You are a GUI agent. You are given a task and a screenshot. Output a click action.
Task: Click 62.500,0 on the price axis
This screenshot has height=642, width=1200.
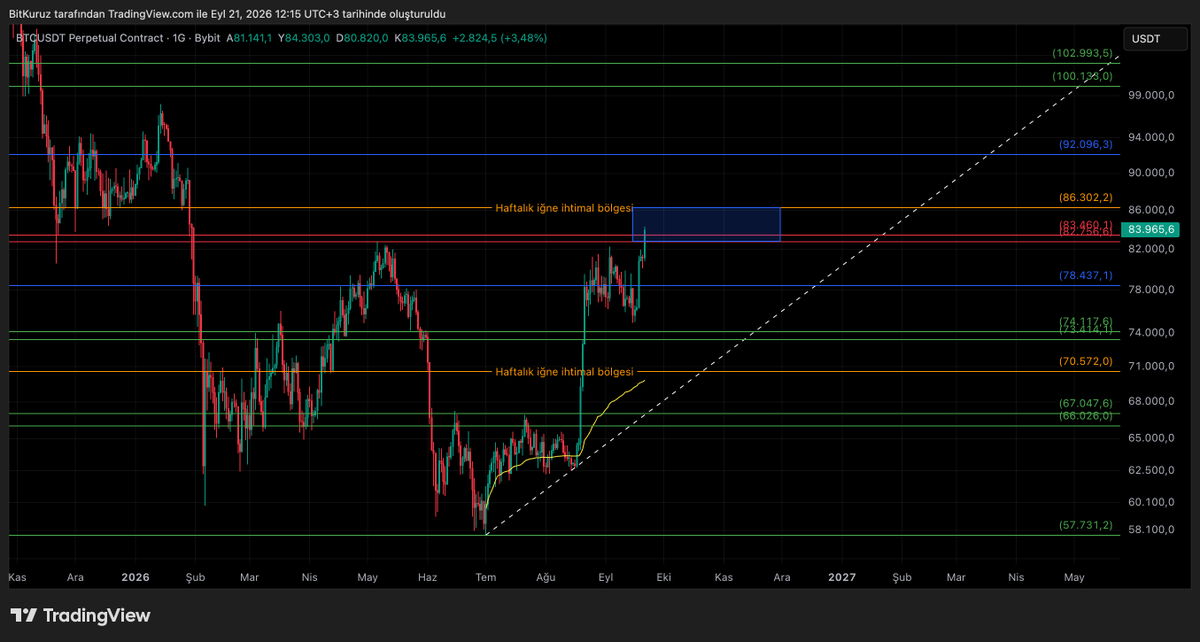(x=1149, y=469)
